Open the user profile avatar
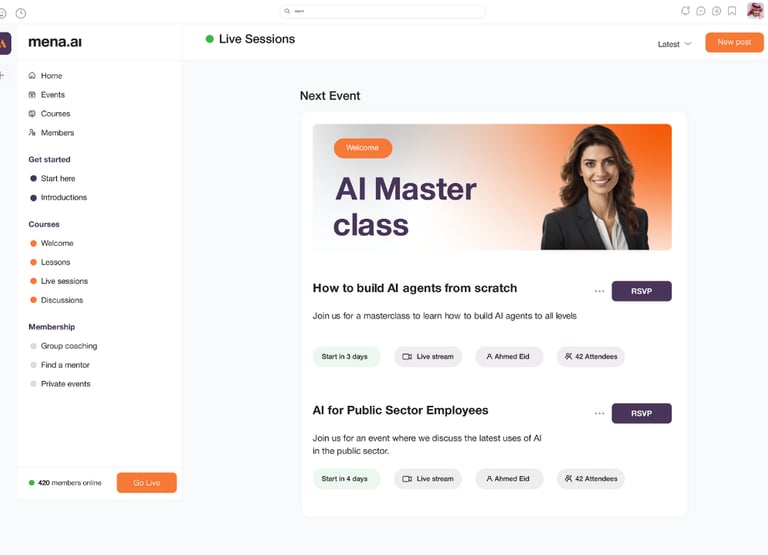The height and width of the screenshot is (555, 768). pyautogui.click(x=755, y=10)
